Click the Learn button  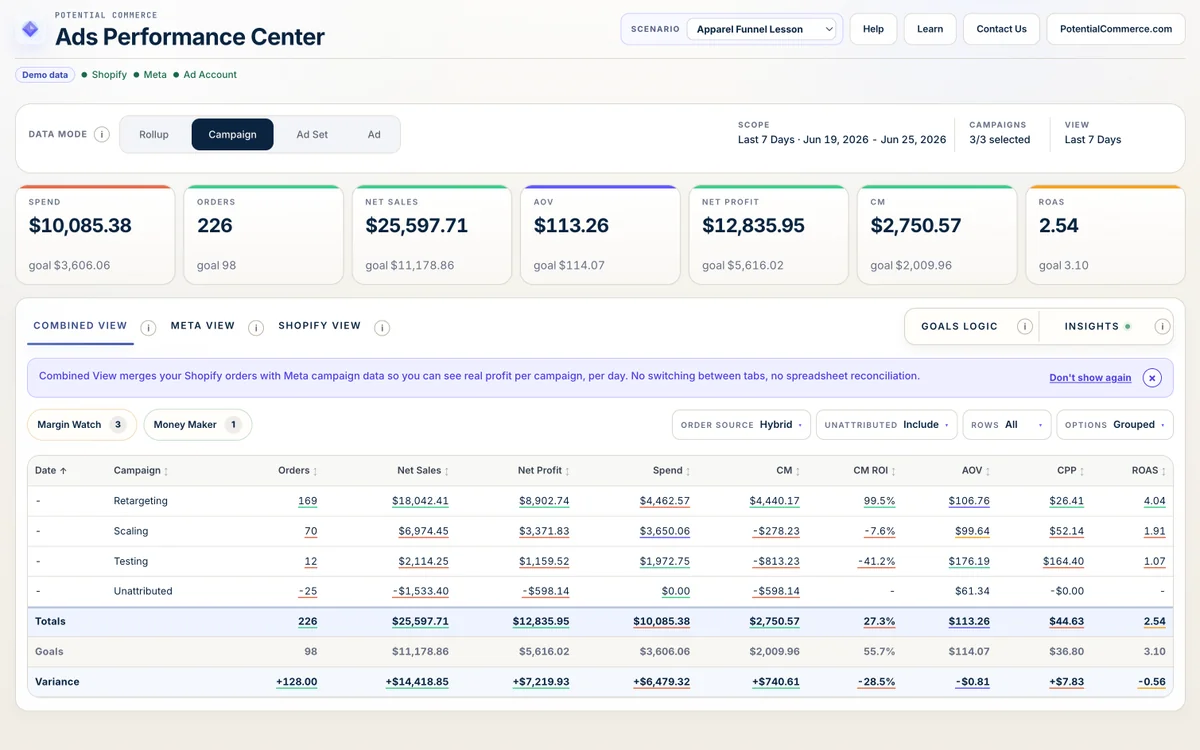(x=930, y=29)
